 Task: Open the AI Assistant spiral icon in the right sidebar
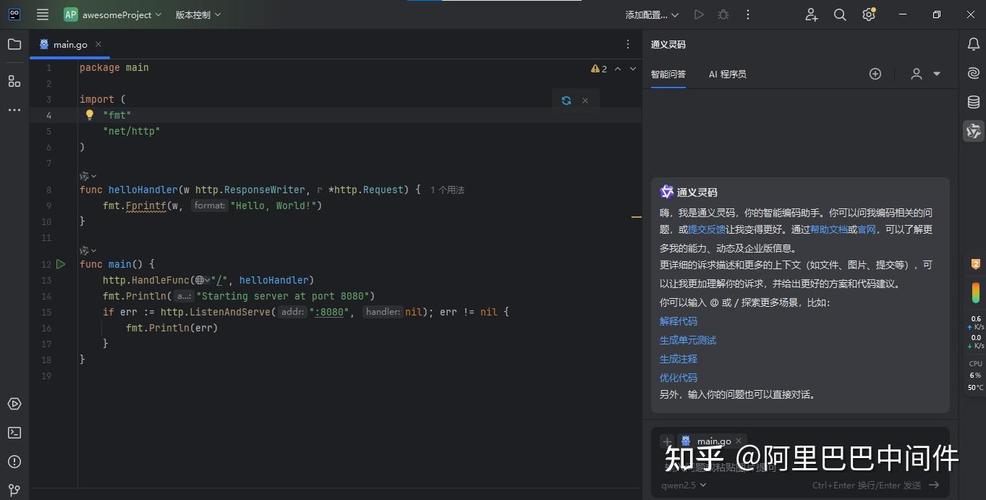(x=973, y=73)
